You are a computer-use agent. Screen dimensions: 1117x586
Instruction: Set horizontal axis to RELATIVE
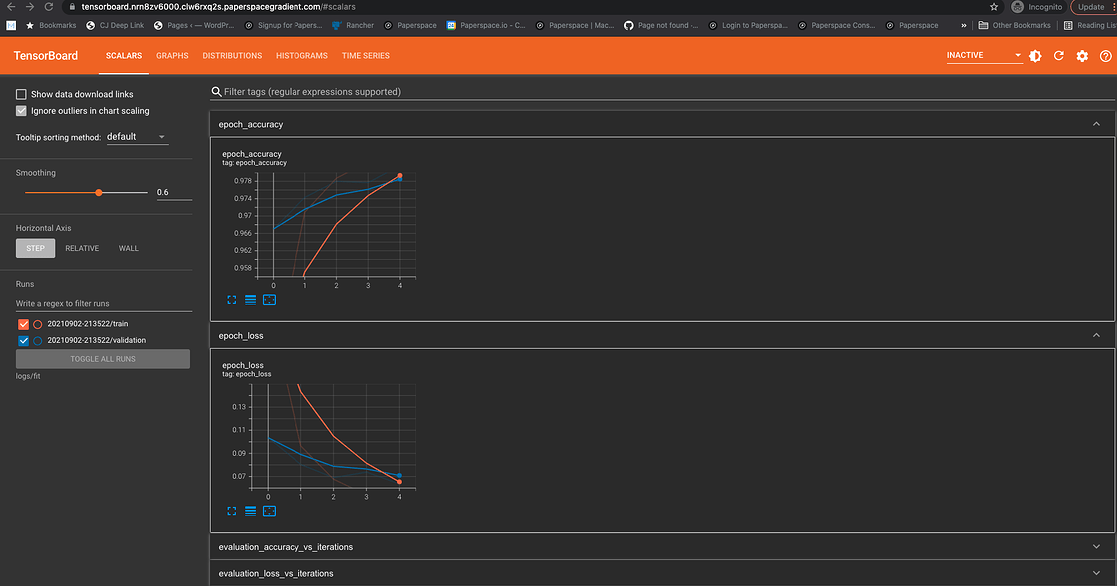(82, 248)
